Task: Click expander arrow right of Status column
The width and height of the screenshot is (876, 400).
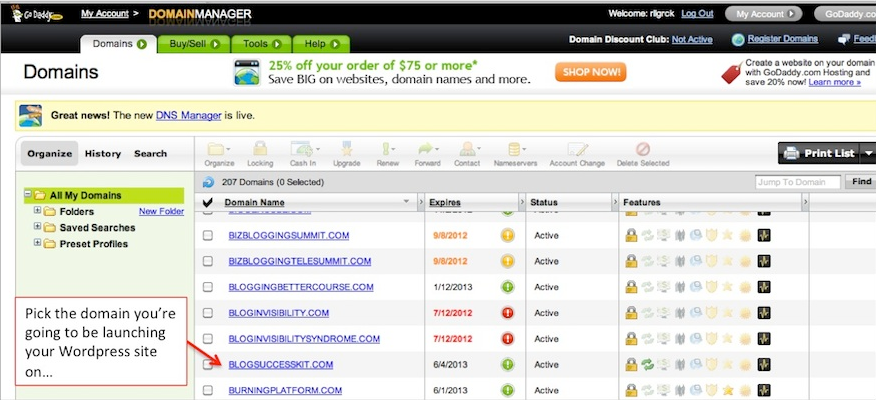Action: point(615,202)
